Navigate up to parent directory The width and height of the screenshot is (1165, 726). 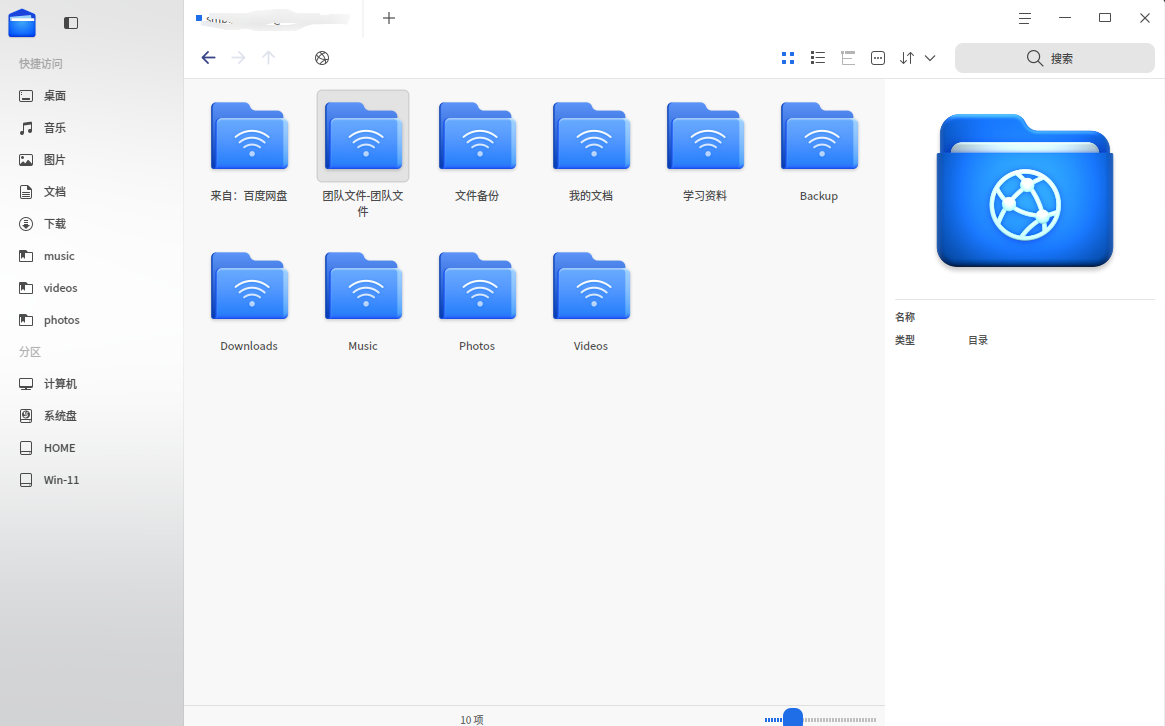pos(268,58)
